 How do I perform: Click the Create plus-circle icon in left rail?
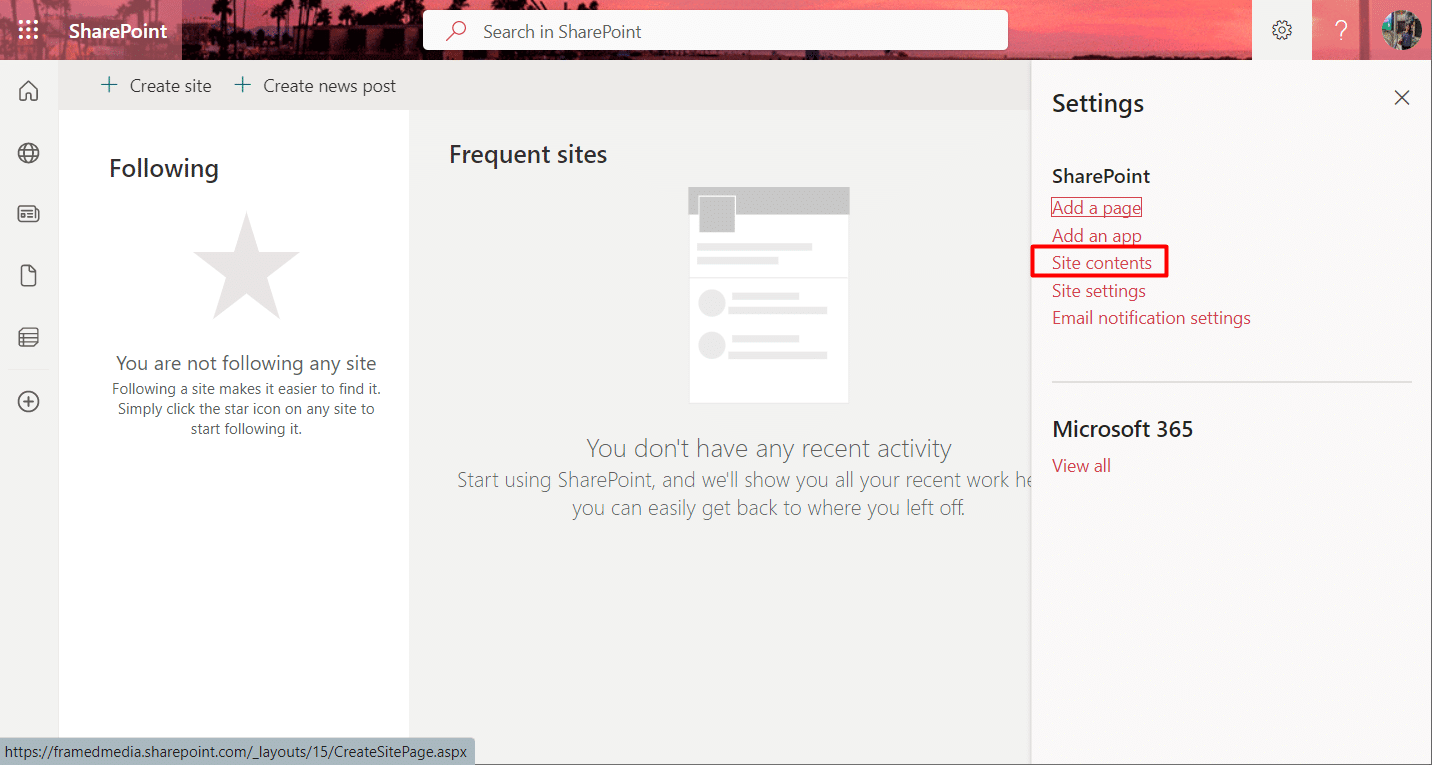(x=29, y=401)
